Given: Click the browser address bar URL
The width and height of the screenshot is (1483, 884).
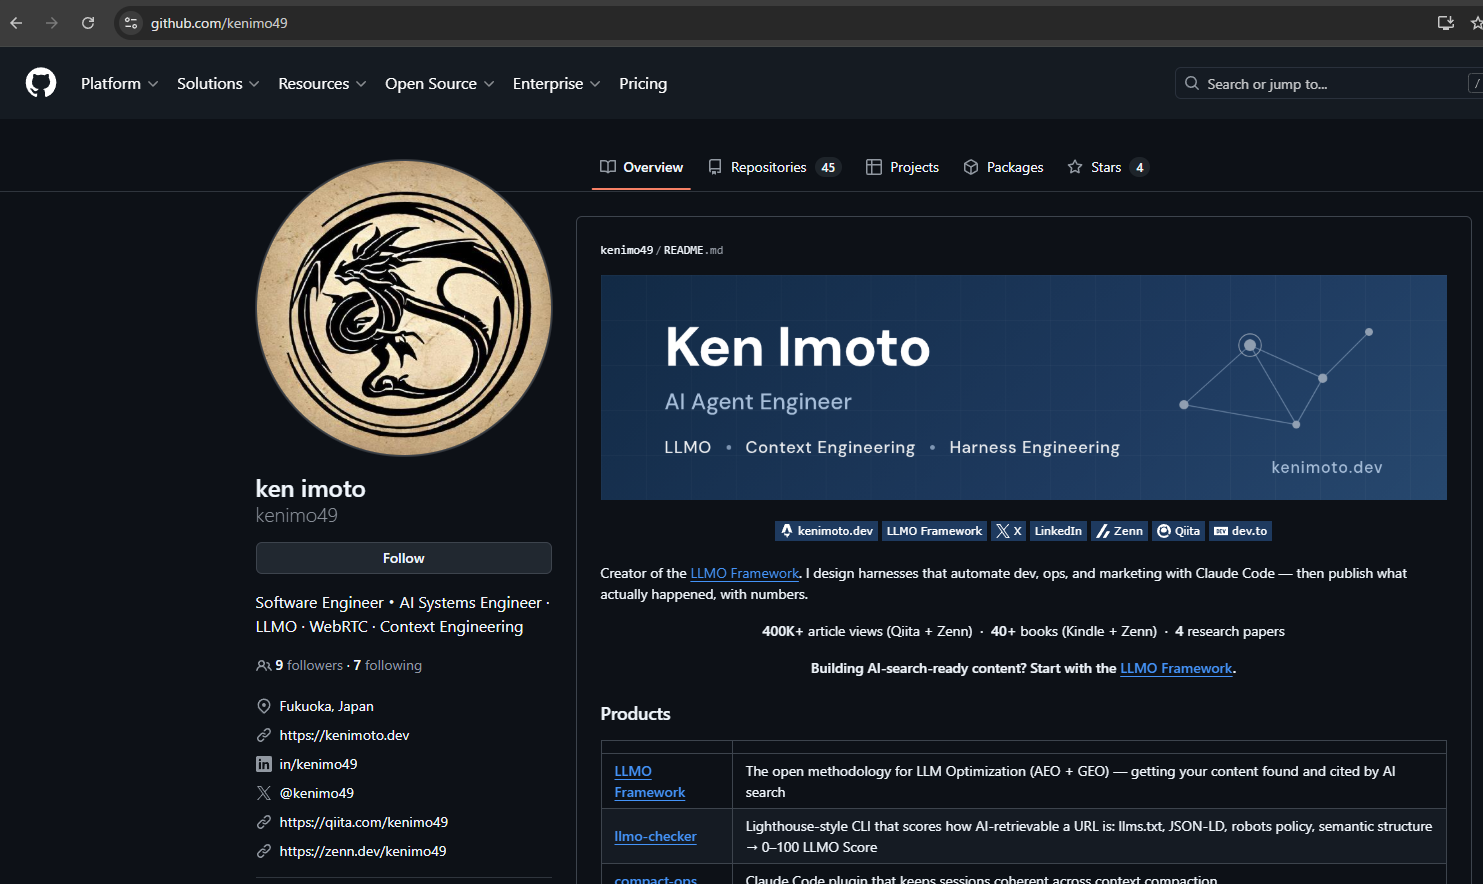Looking at the screenshot, I should coord(219,23).
